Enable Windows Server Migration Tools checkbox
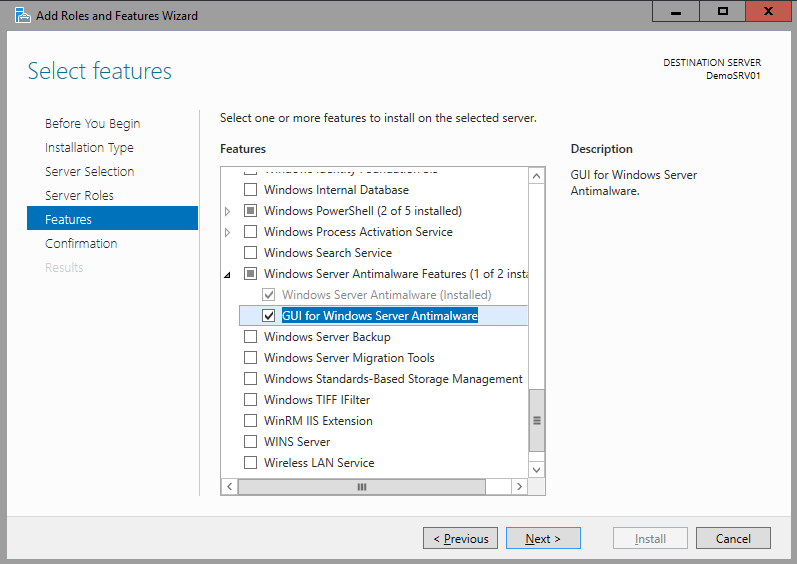The width and height of the screenshot is (797, 564). (x=251, y=358)
